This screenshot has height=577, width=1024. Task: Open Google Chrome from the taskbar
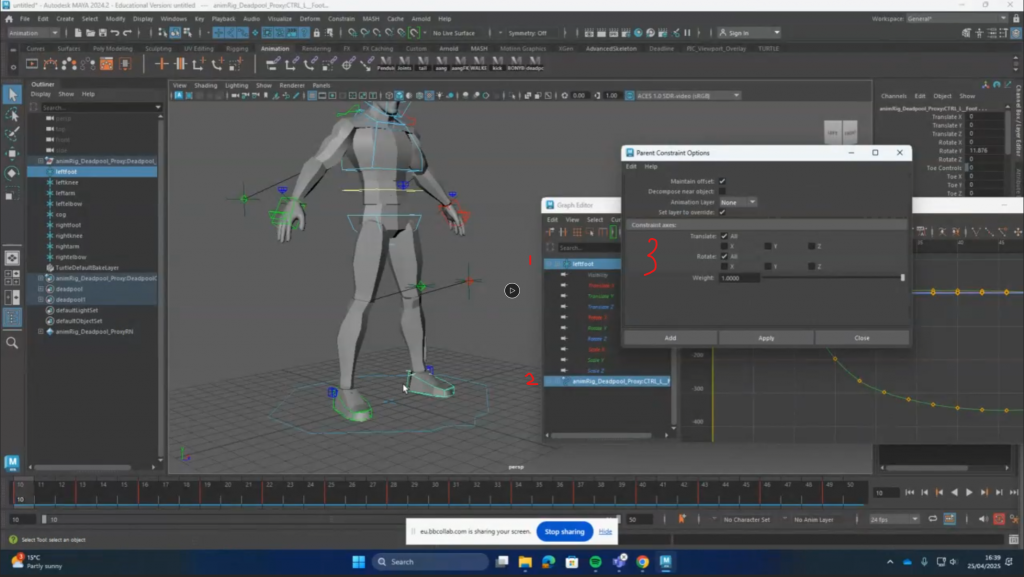[643, 562]
